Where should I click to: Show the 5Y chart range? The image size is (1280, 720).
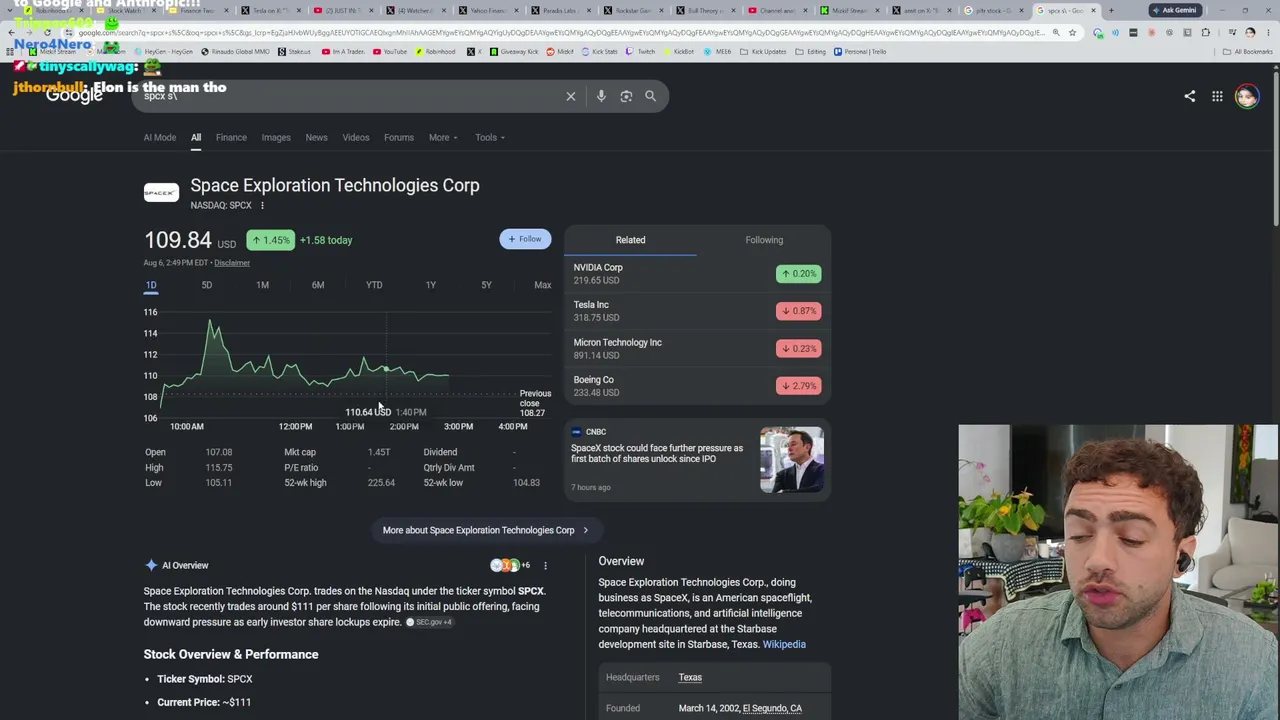pos(486,285)
